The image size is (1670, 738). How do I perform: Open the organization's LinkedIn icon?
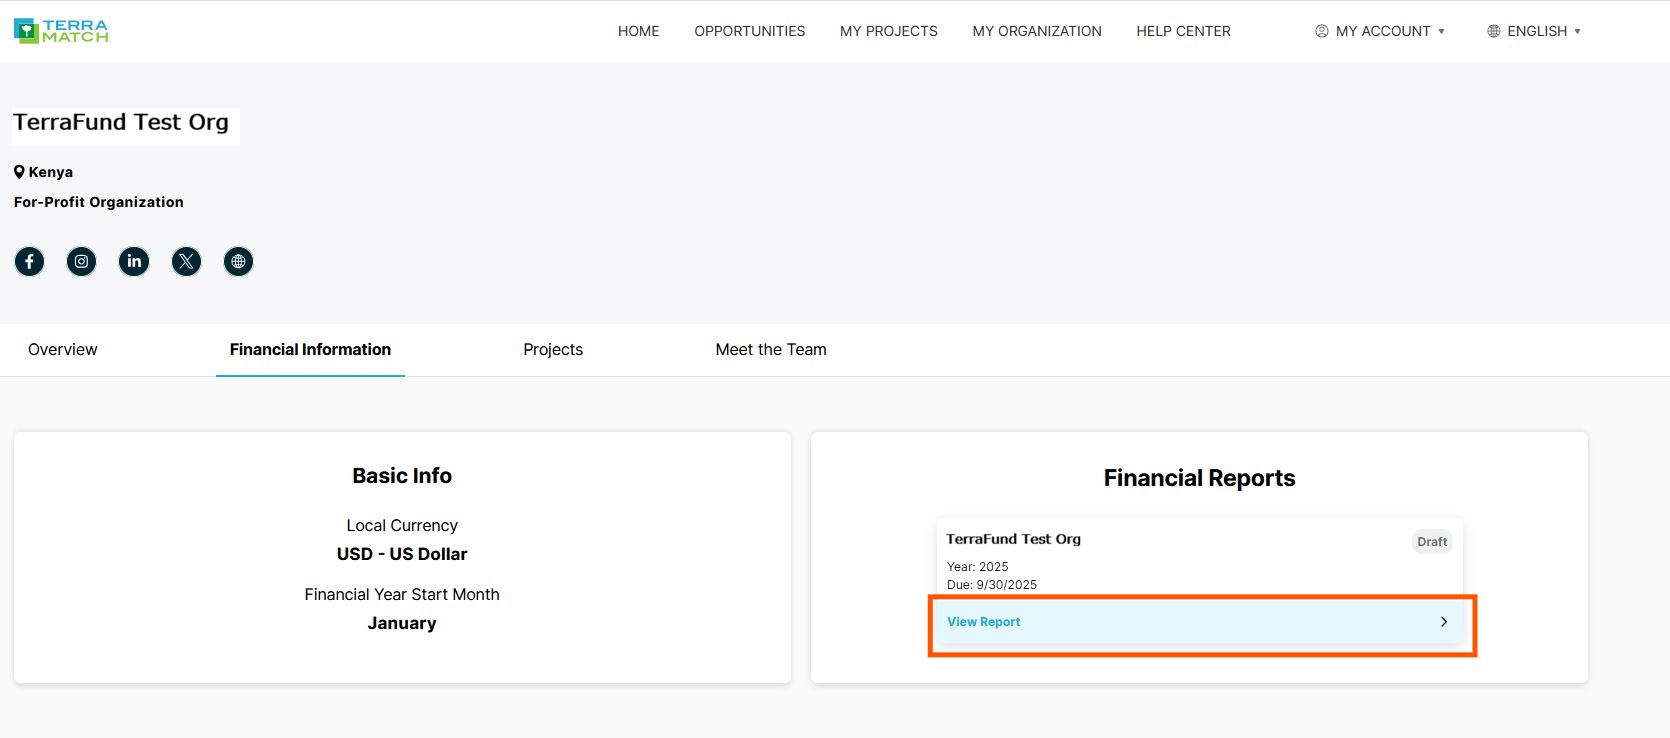(x=134, y=261)
